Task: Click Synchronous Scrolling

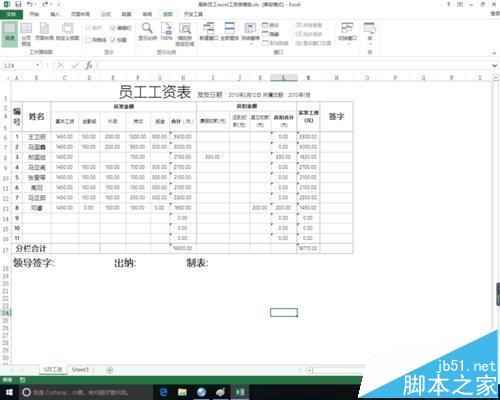Action: 309,34
